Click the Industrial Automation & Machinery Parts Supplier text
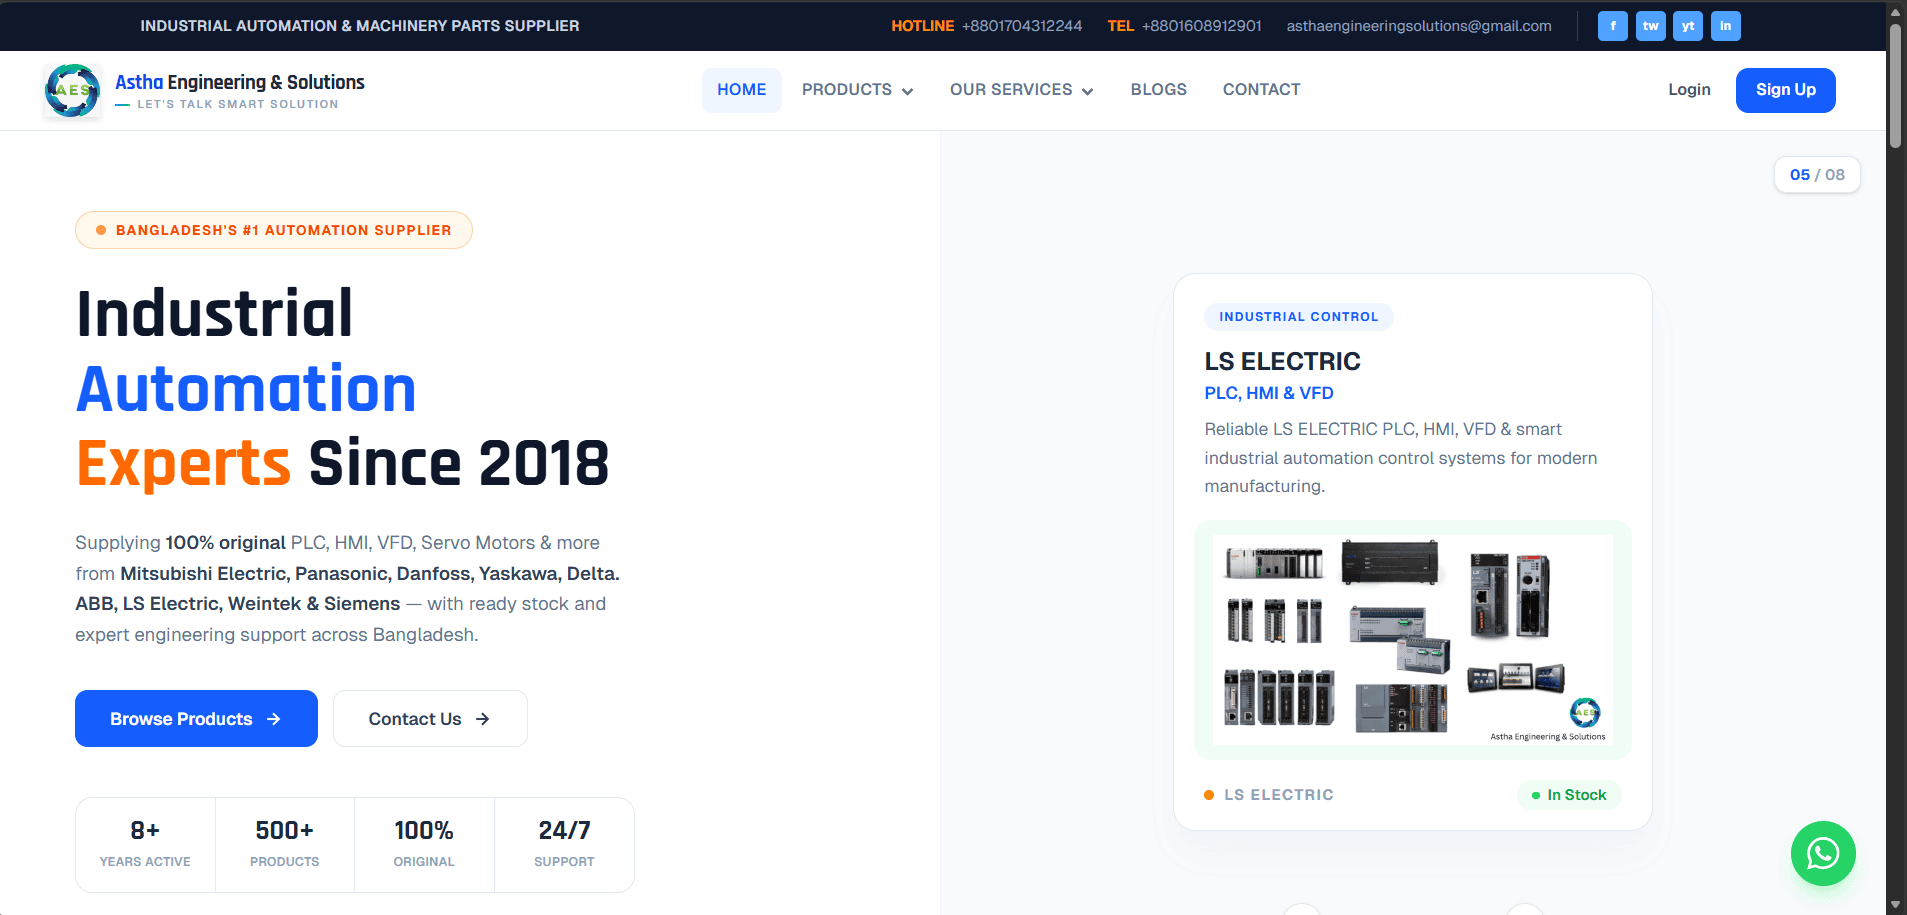Viewport: 1907px width, 915px height. tap(360, 26)
